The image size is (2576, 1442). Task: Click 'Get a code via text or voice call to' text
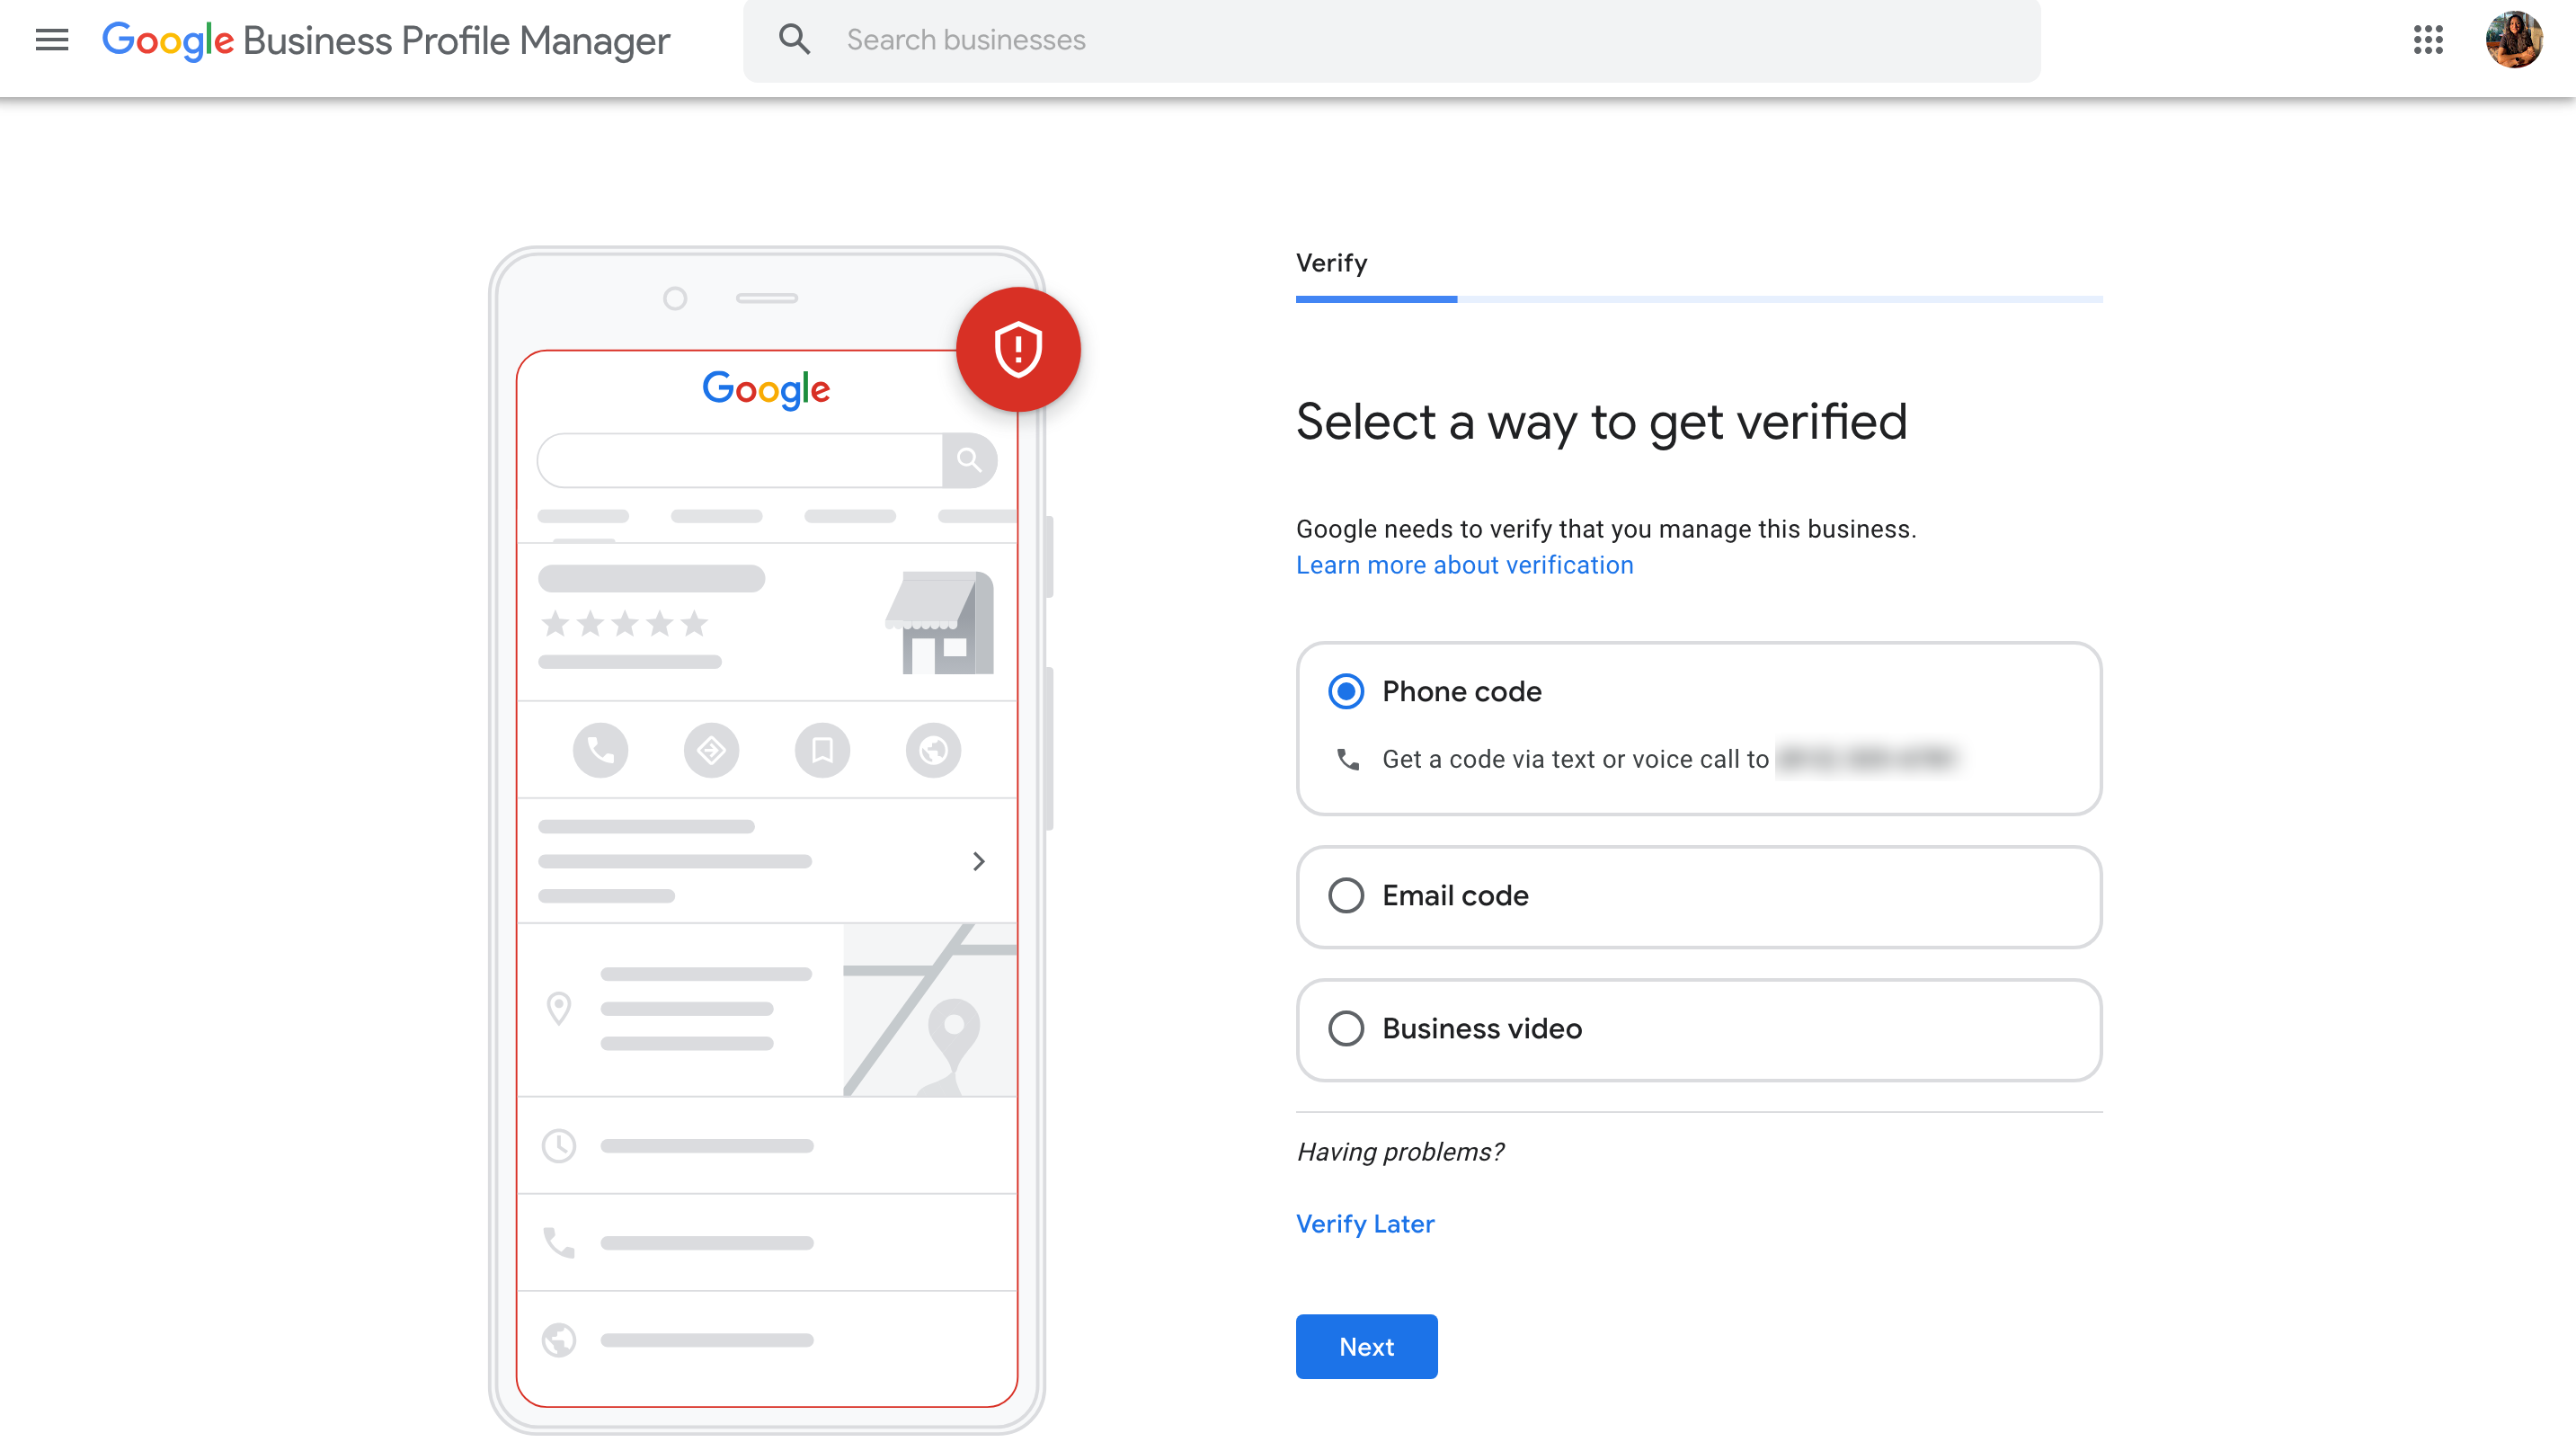pyautogui.click(x=1575, y=759)
